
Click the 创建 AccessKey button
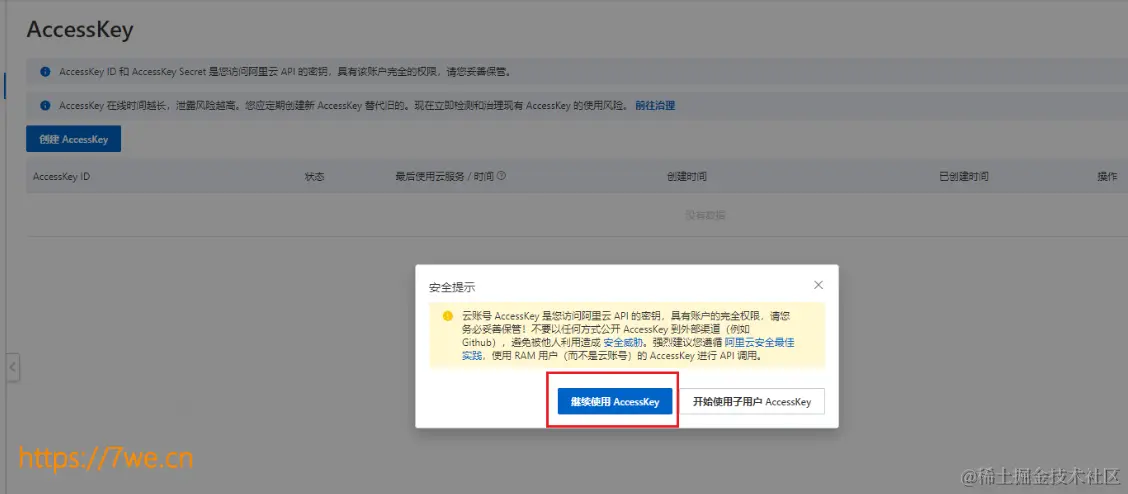click(x=73, y=139)
